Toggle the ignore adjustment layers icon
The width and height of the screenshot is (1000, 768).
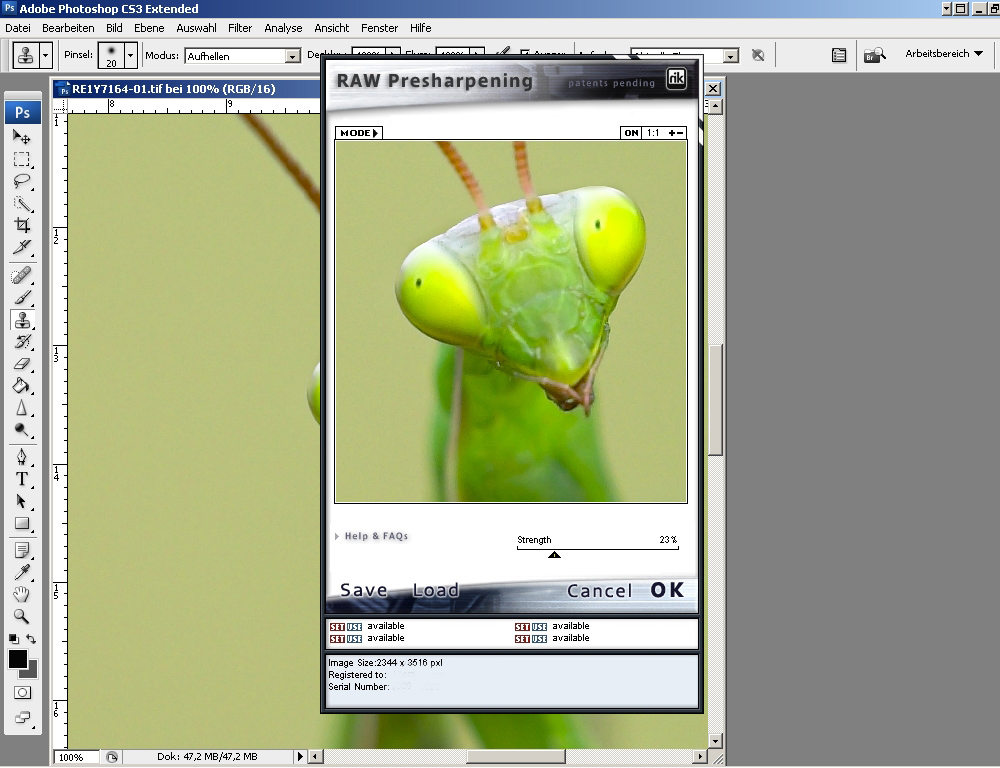coord(758,55)
